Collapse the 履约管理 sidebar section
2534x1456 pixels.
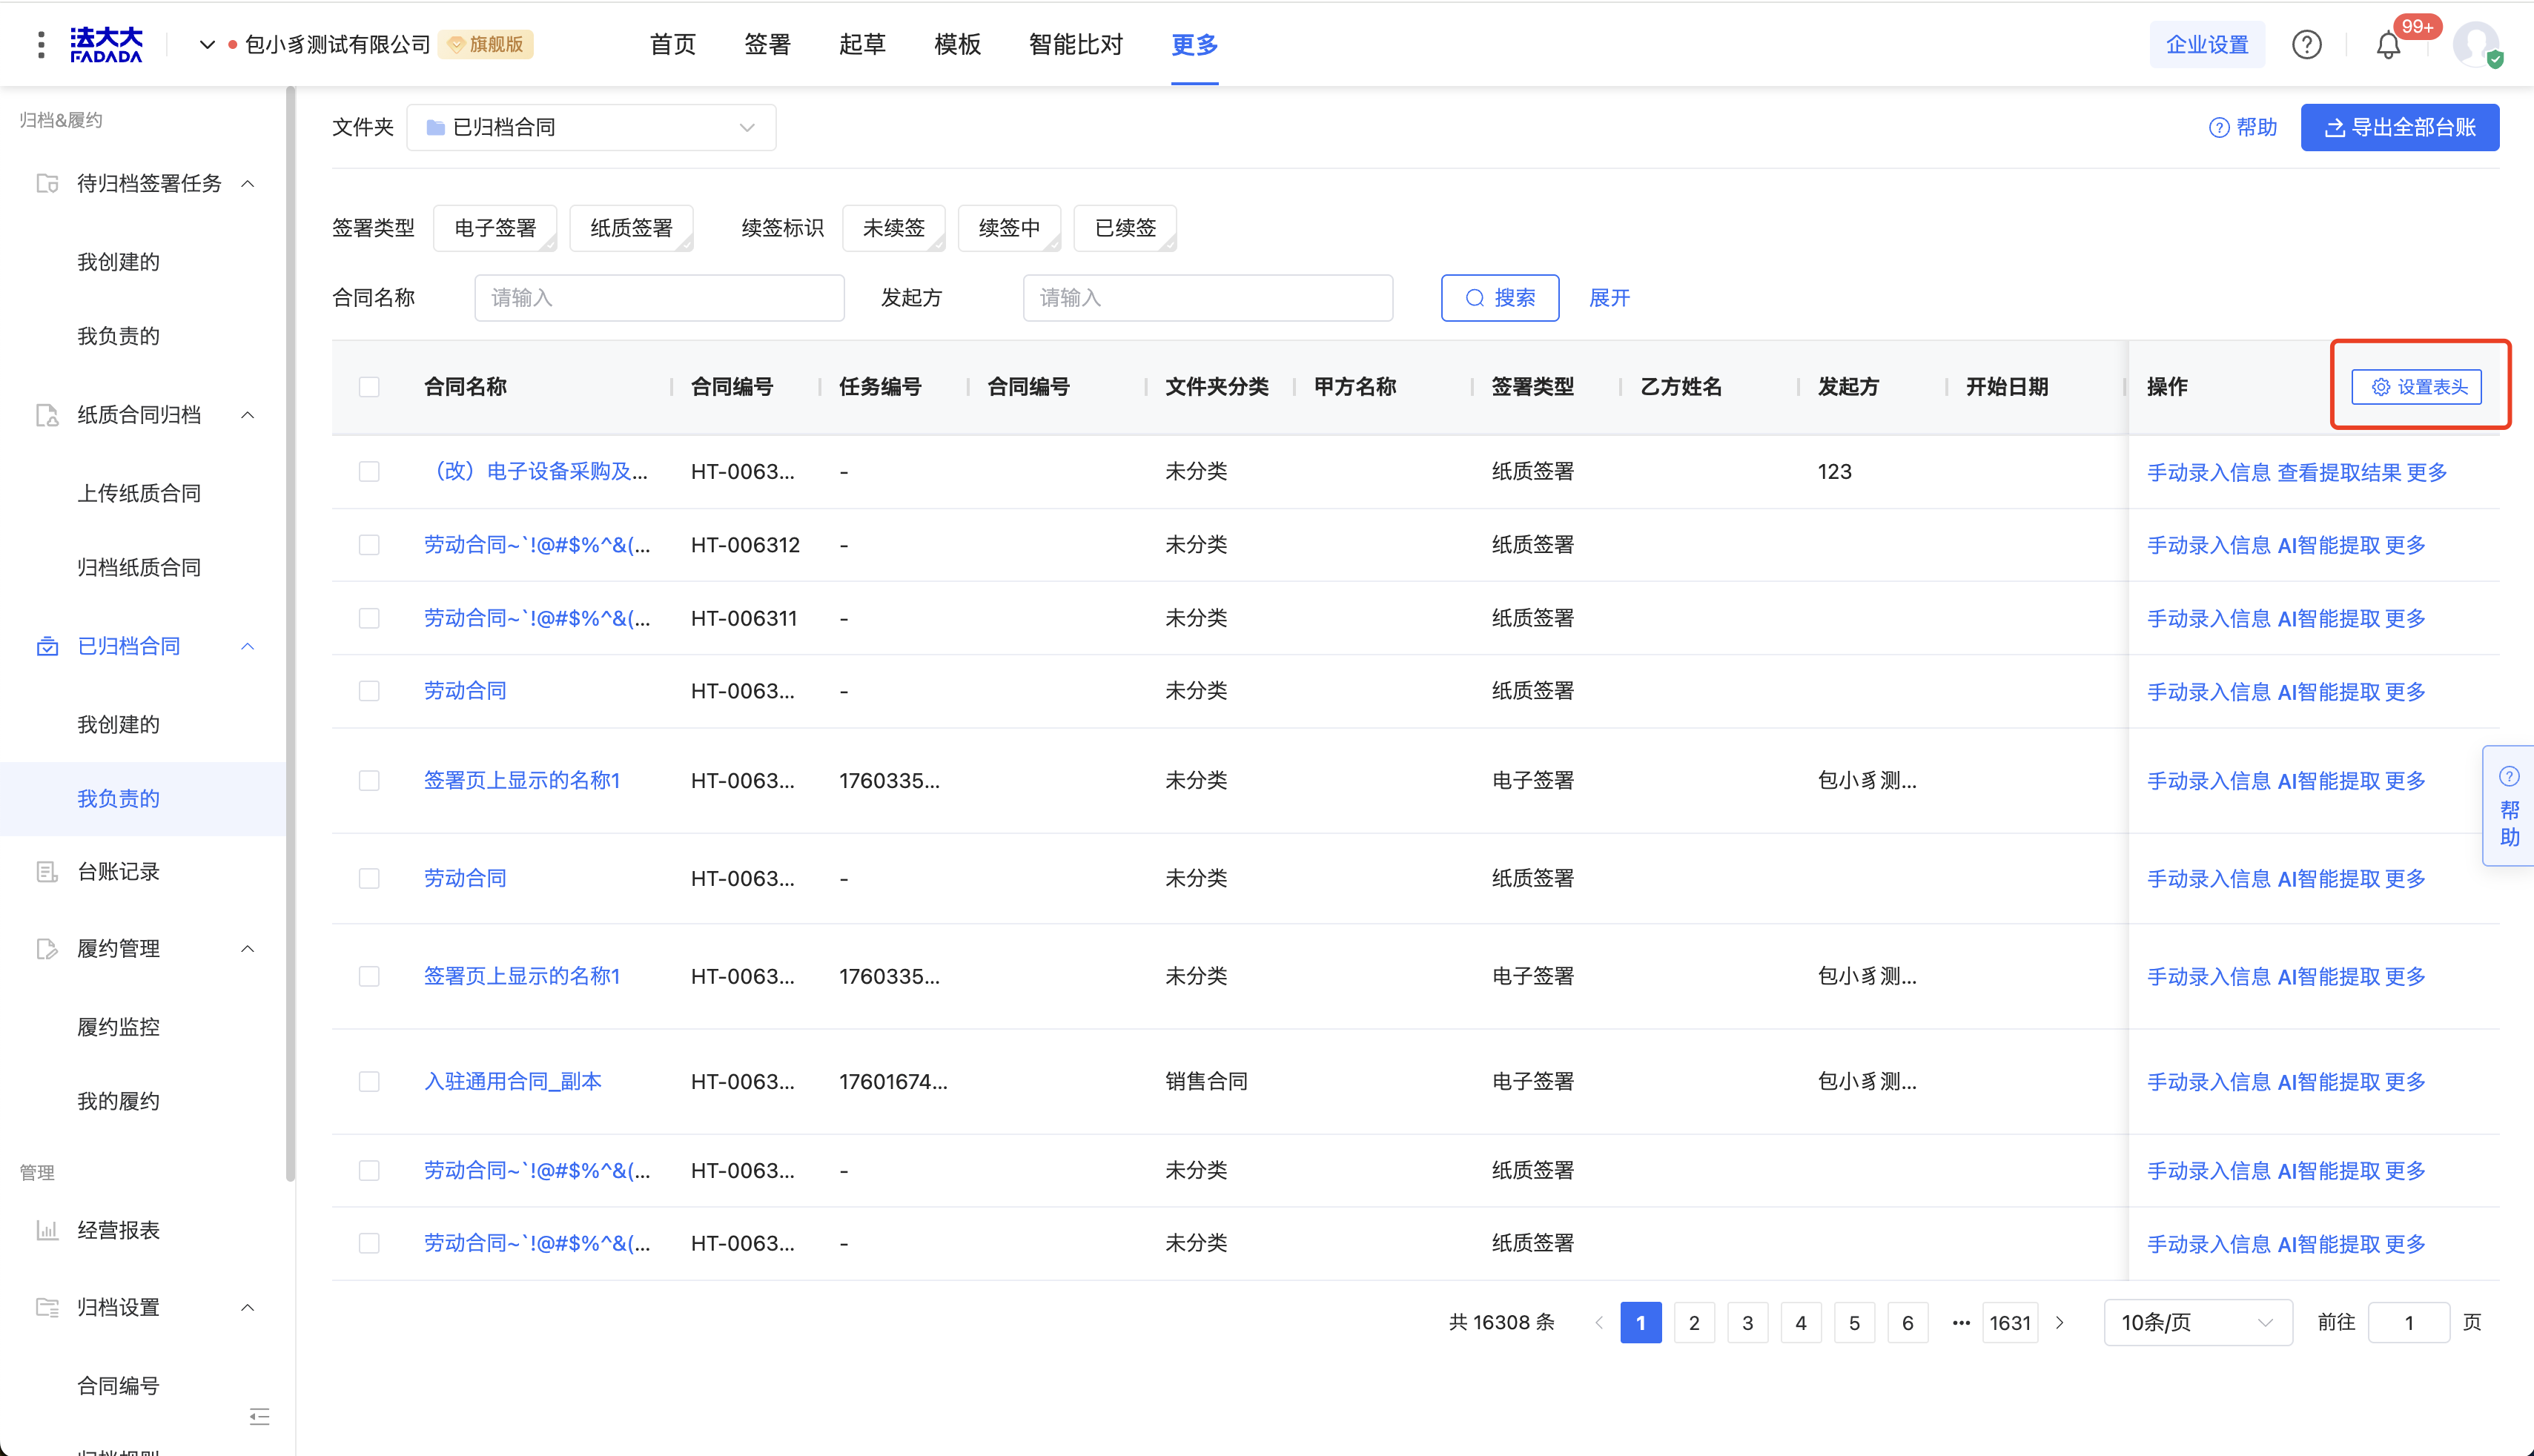[248, 949]
